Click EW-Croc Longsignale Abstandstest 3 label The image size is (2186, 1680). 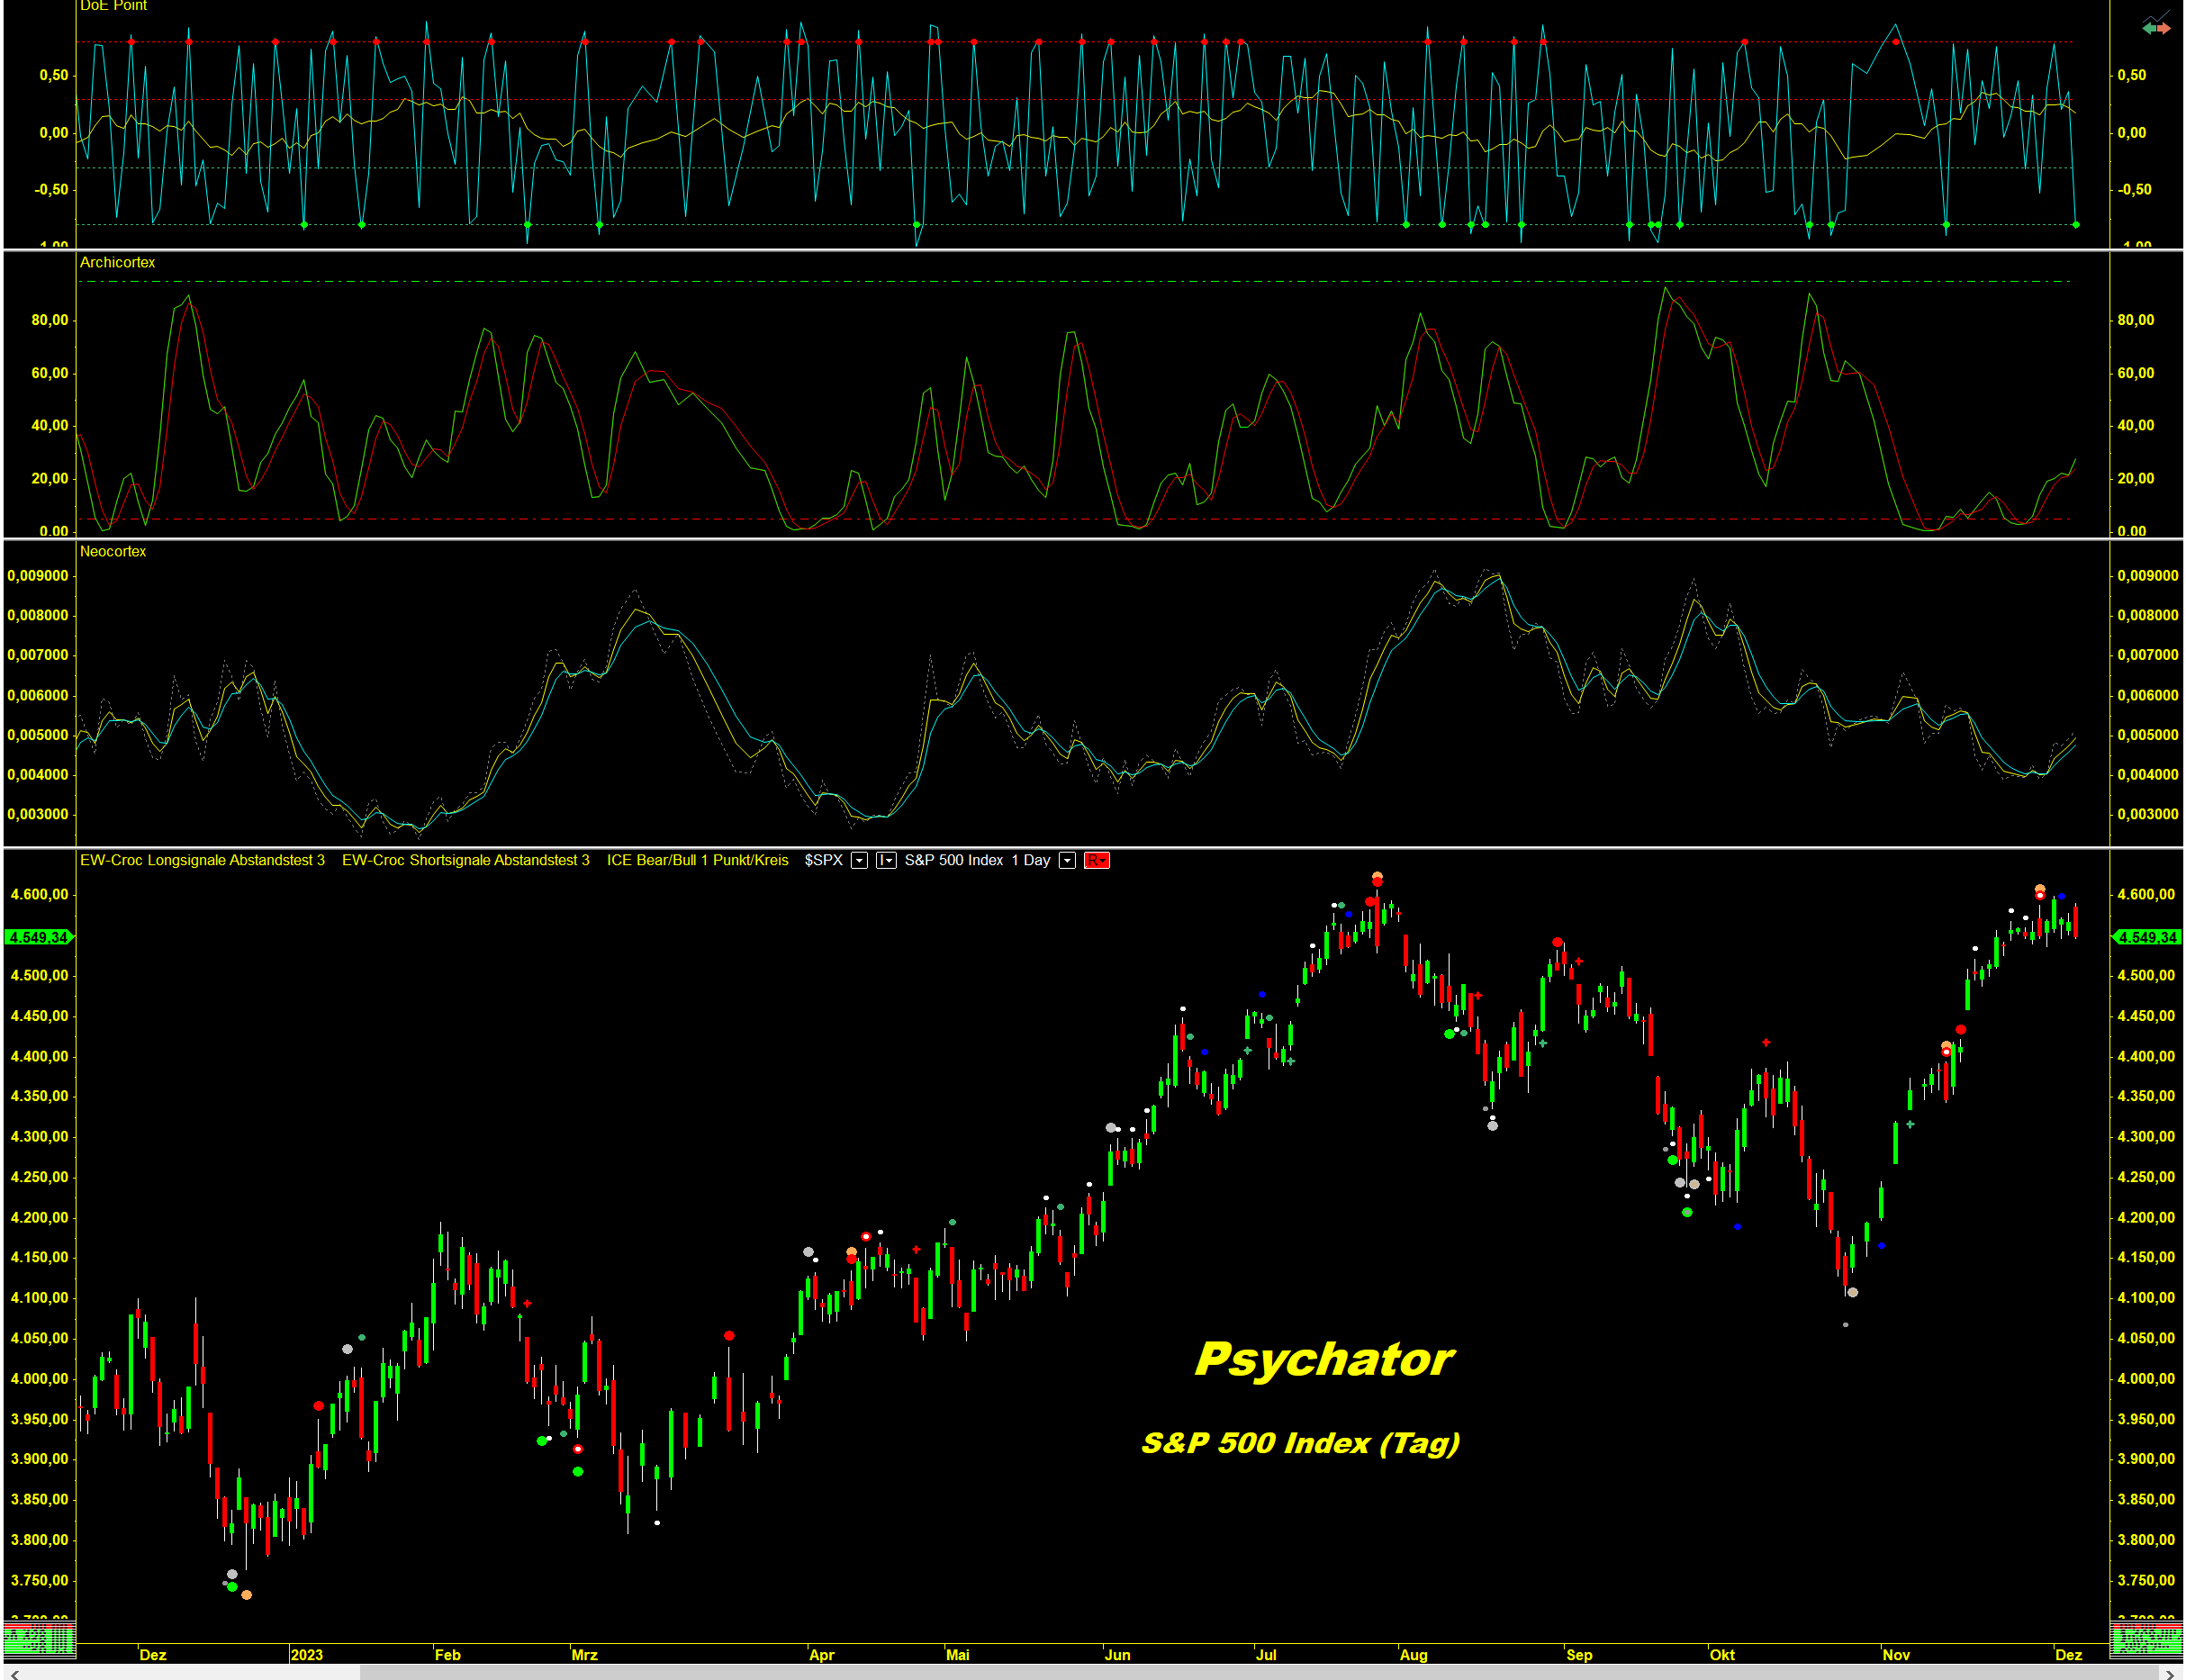tap(202, 860)
